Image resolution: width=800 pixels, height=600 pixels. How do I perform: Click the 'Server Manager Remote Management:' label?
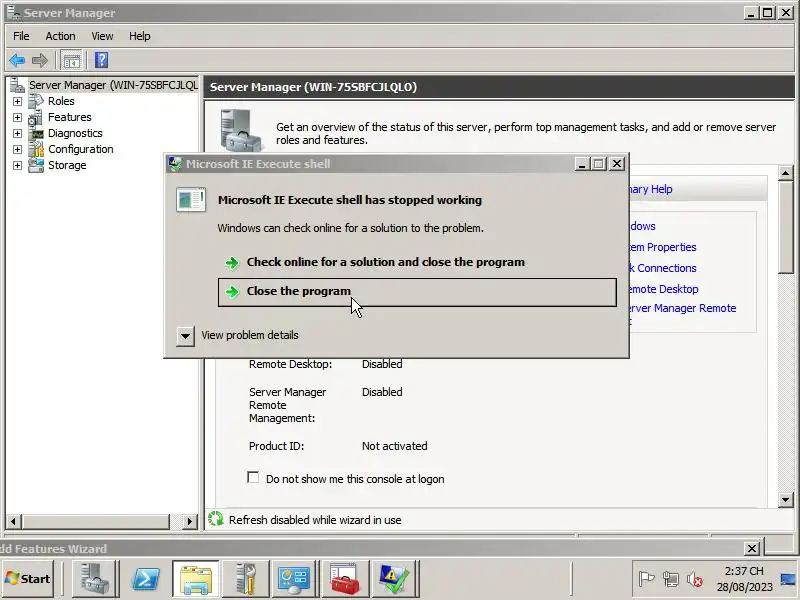click(288, 405)
